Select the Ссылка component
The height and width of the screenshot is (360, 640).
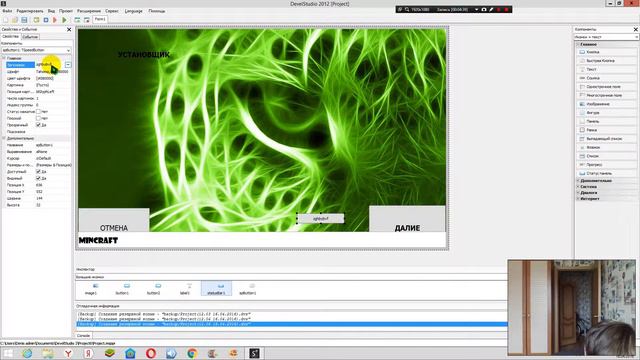tap(607, 78)
